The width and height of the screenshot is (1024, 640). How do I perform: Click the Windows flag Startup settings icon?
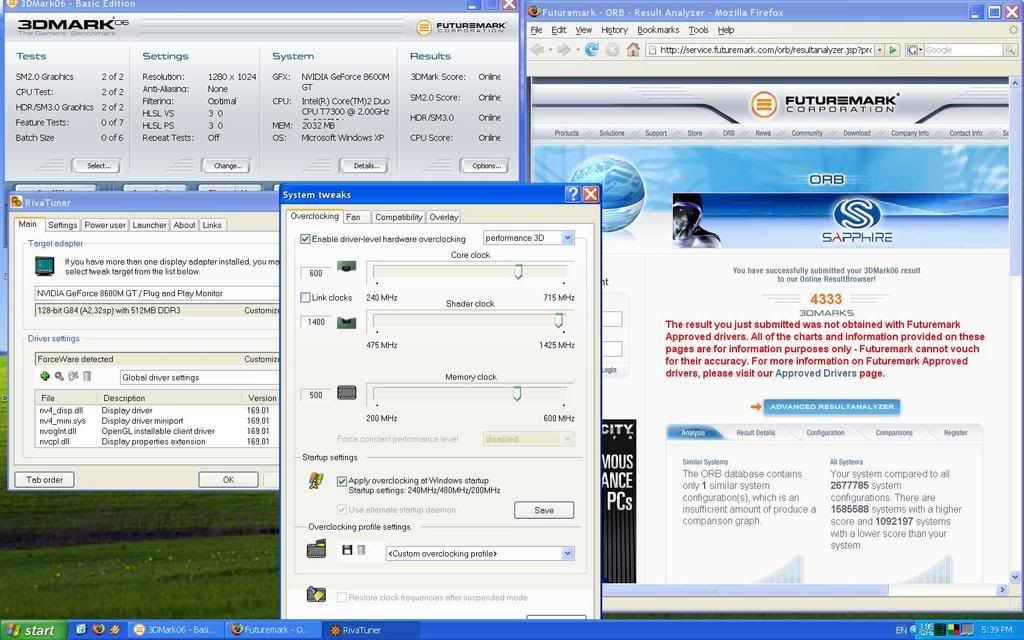click(x=316, y=481)
